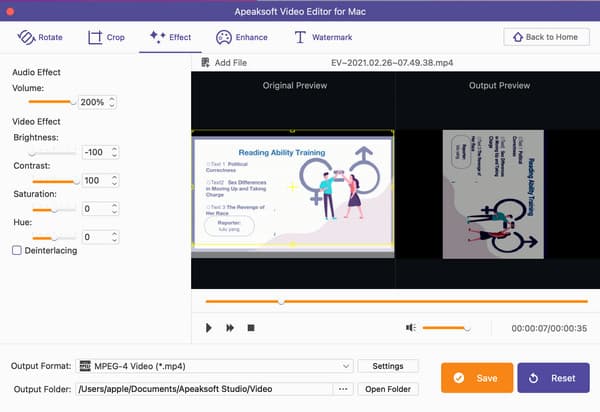
Task: Click the Open Folder button
Action: click(388, 389)
